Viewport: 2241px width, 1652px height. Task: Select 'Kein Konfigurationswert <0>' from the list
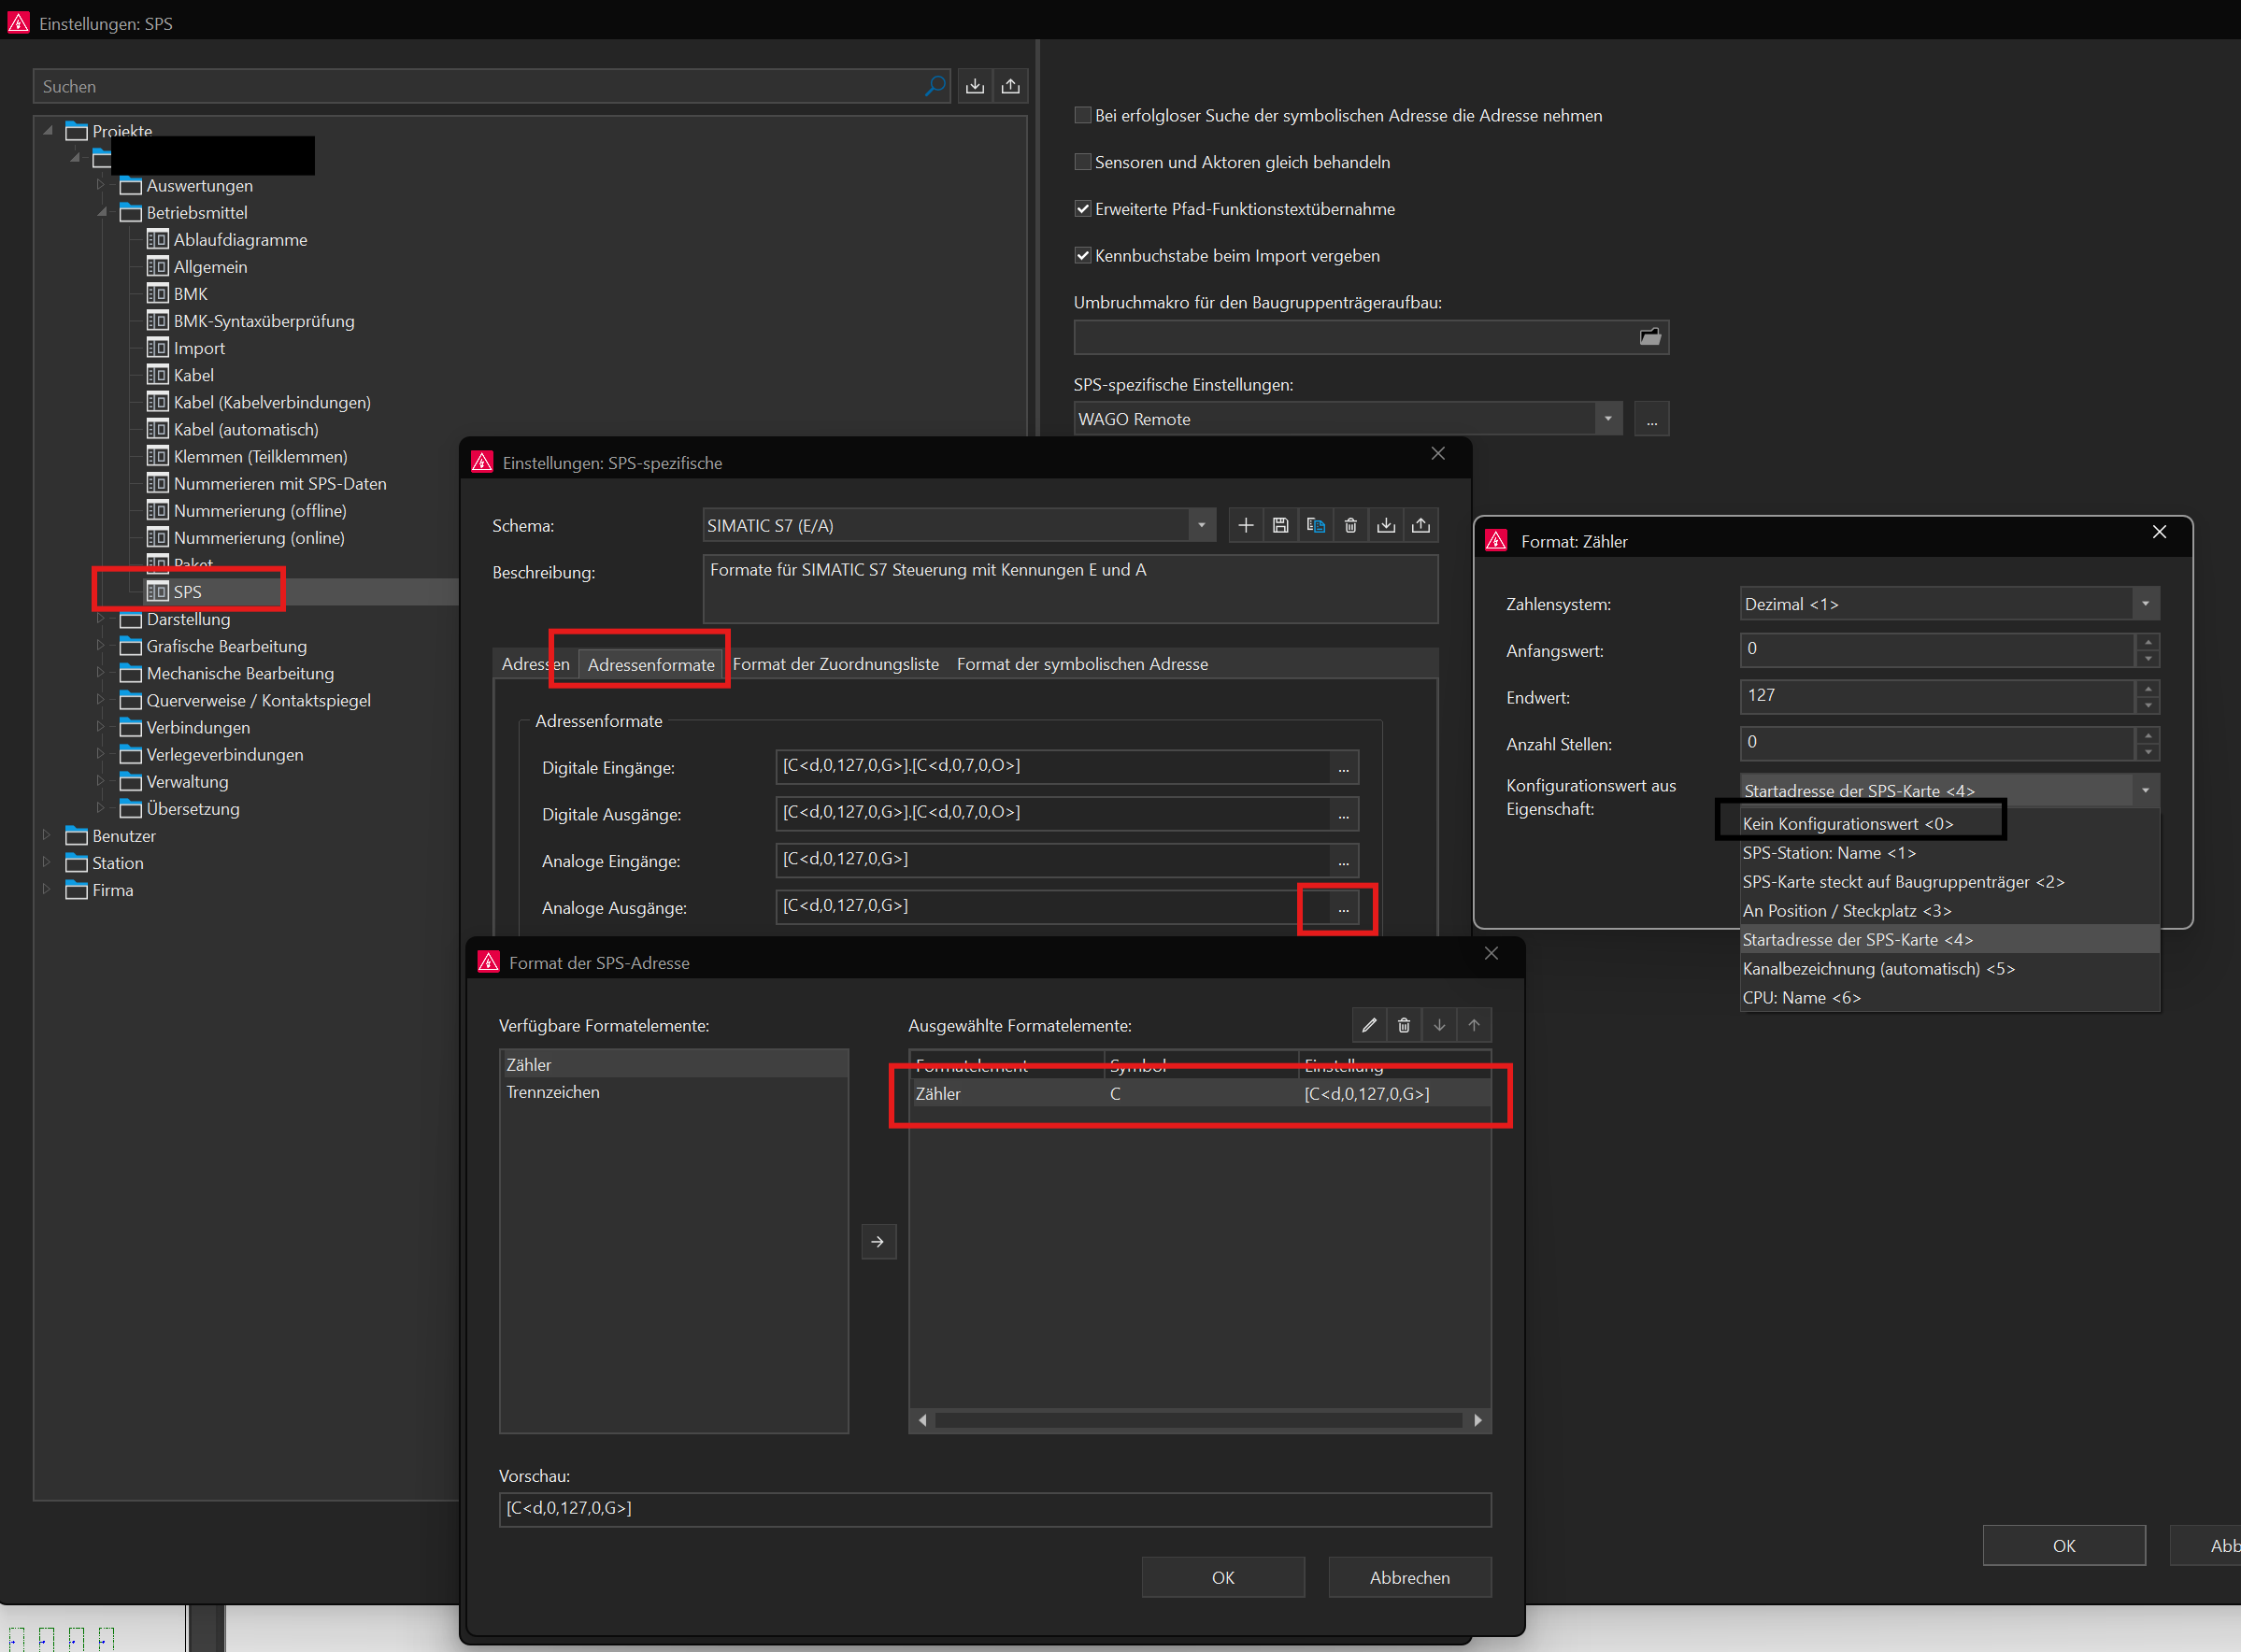coord(1846,824)
